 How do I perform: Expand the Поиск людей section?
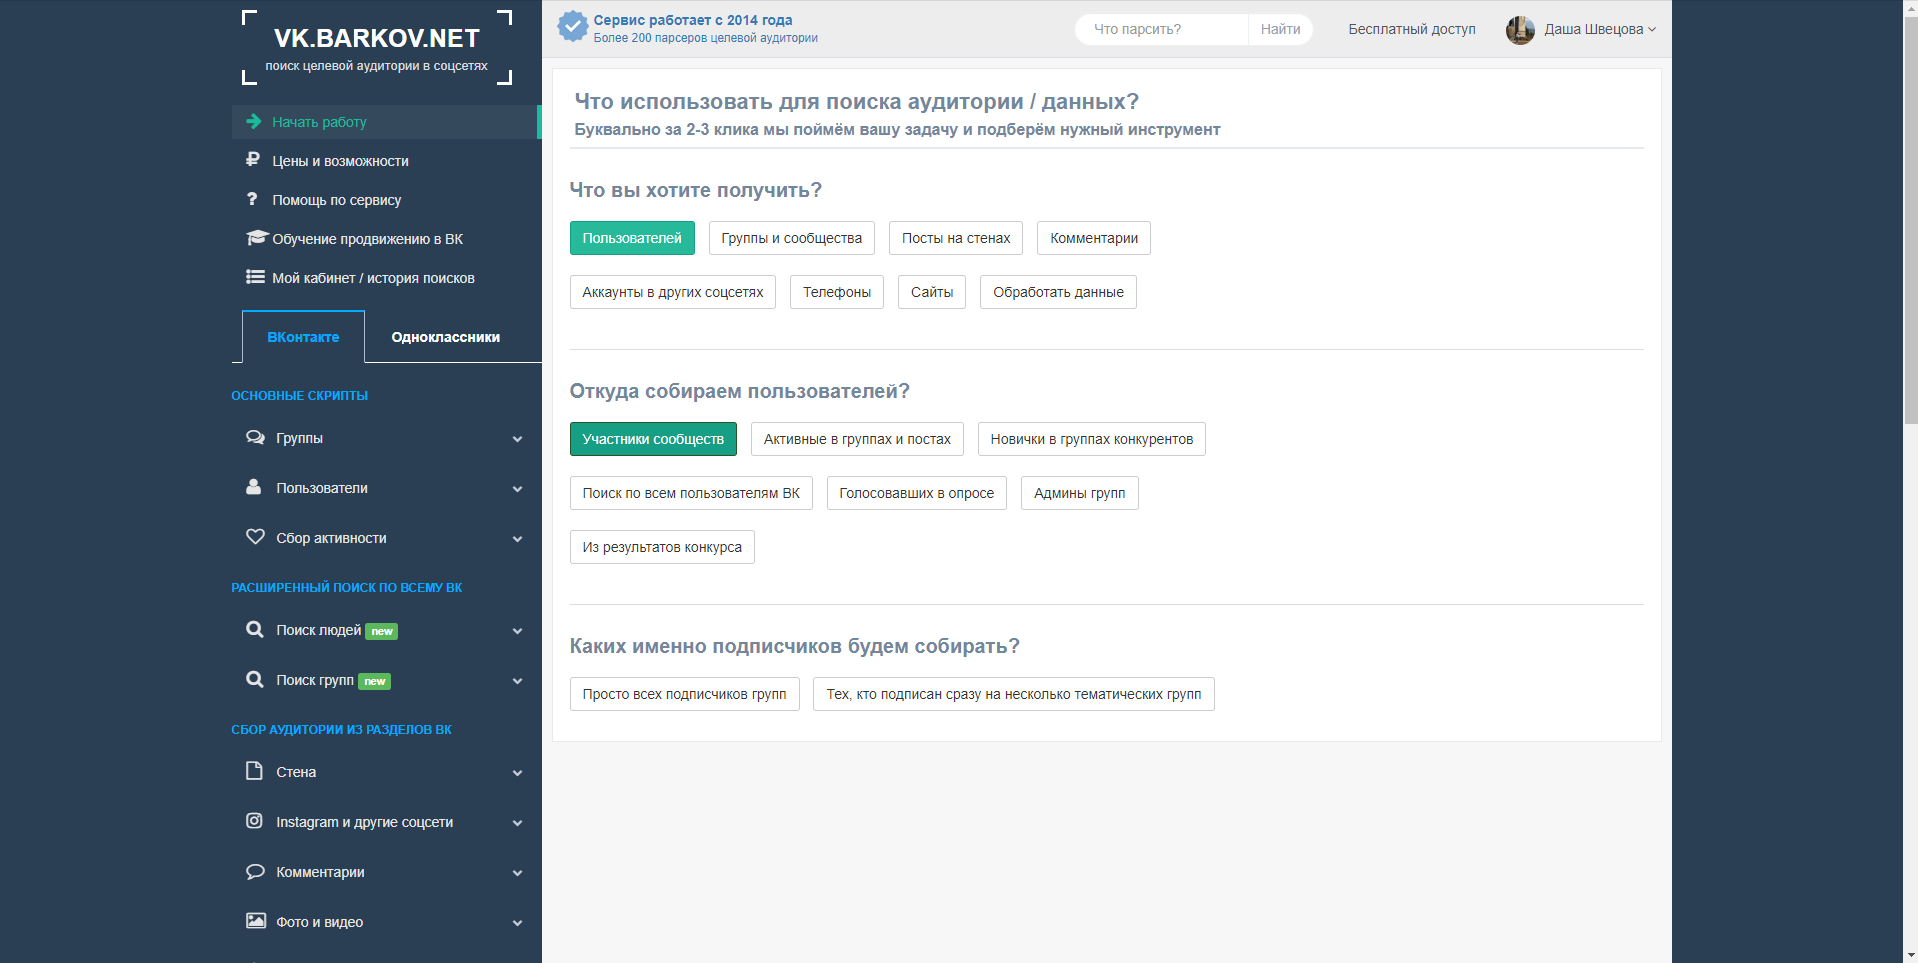517,631
